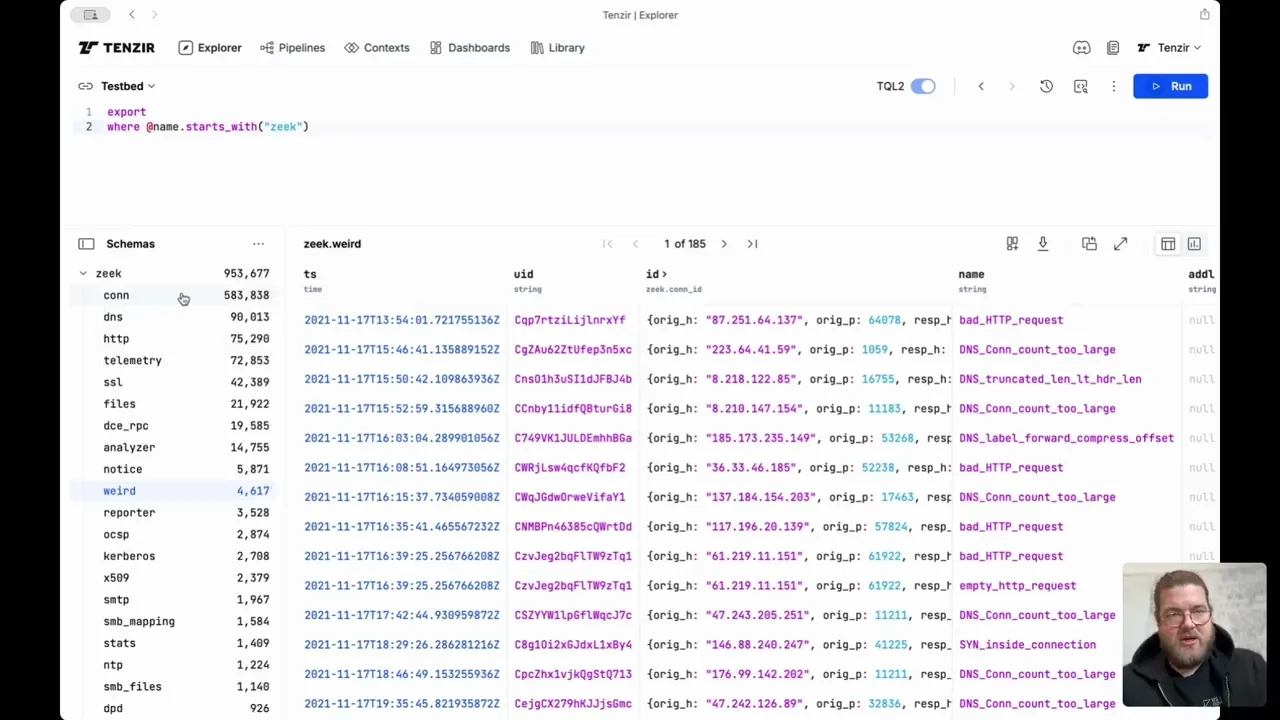Open the Testbed dropdown

tap(128, 86)
